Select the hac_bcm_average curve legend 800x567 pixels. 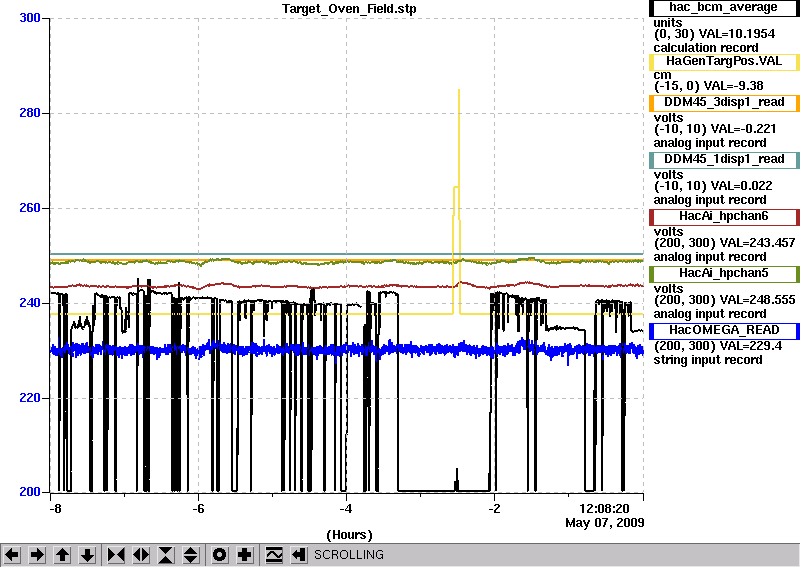click(x=723, y=8)
